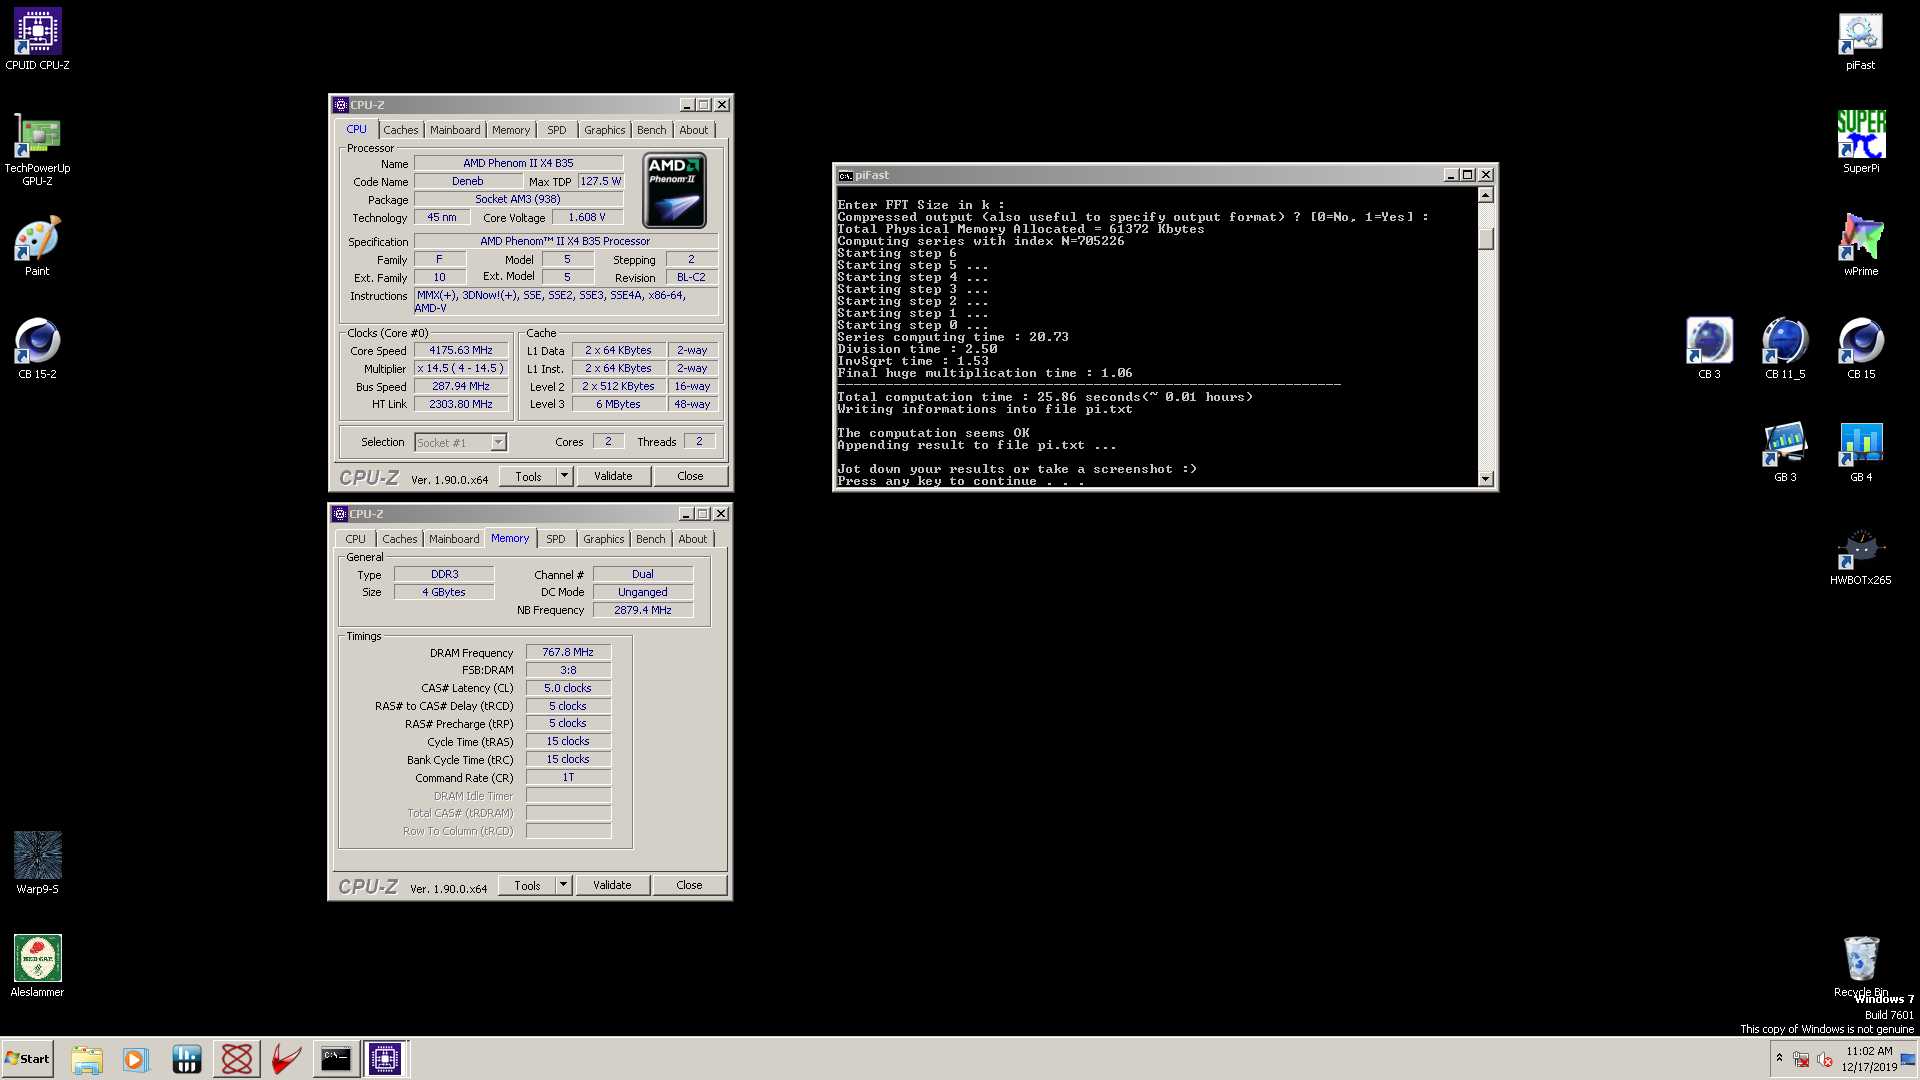Viewport: 1920px width, 1080px height.
Task: Show hidden system tray icons
Action: (1779, 1058)
